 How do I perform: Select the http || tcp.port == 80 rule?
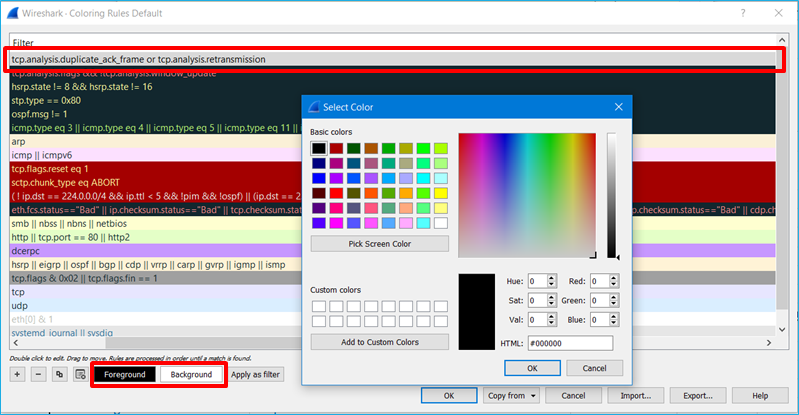pos(155,237)
